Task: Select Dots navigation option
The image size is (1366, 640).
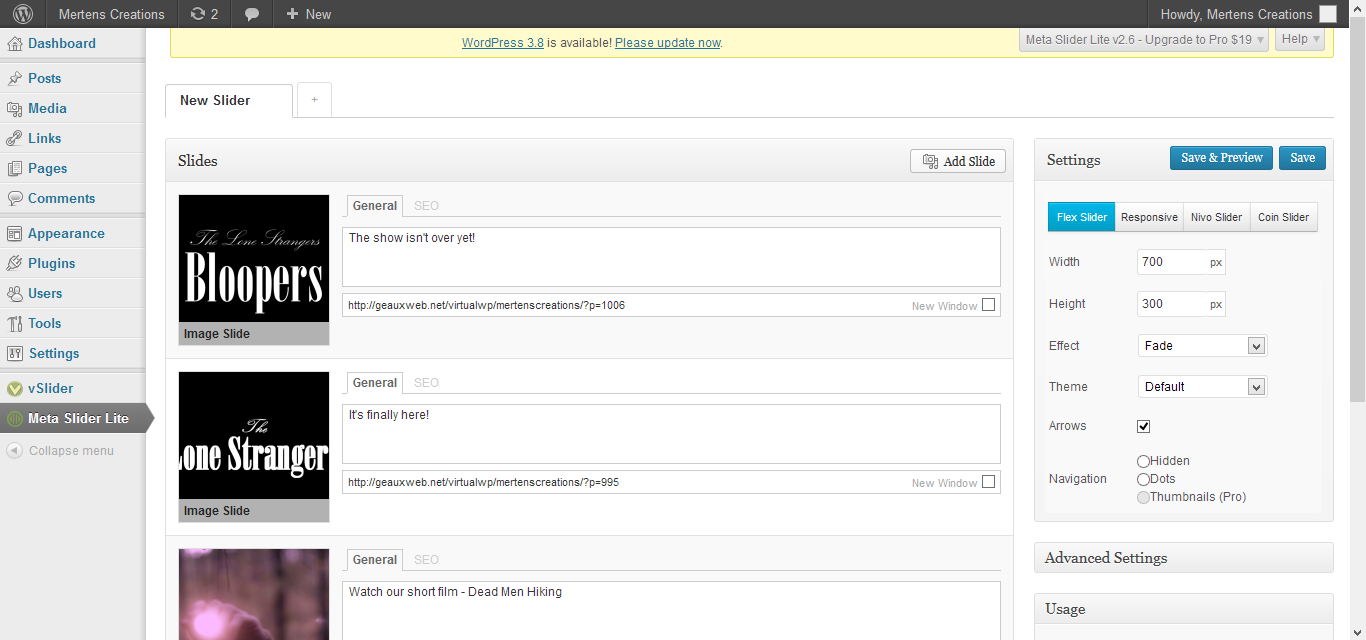Action: pyautogui.click(x=1144, y=480)
